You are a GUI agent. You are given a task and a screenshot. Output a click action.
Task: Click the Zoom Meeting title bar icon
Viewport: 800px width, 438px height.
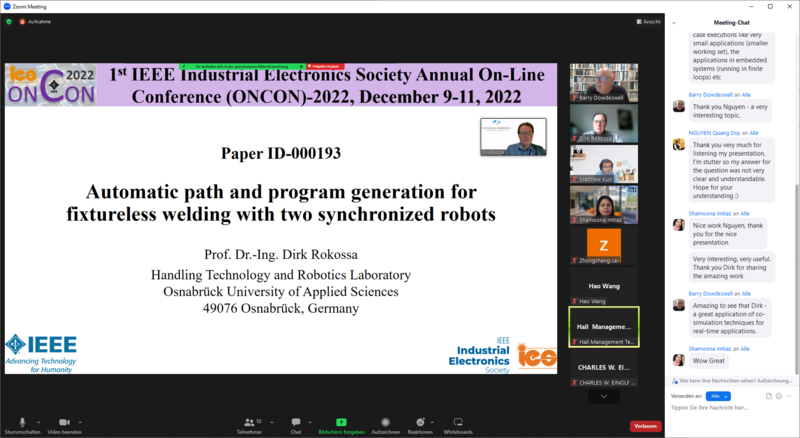tap(7, 7)
